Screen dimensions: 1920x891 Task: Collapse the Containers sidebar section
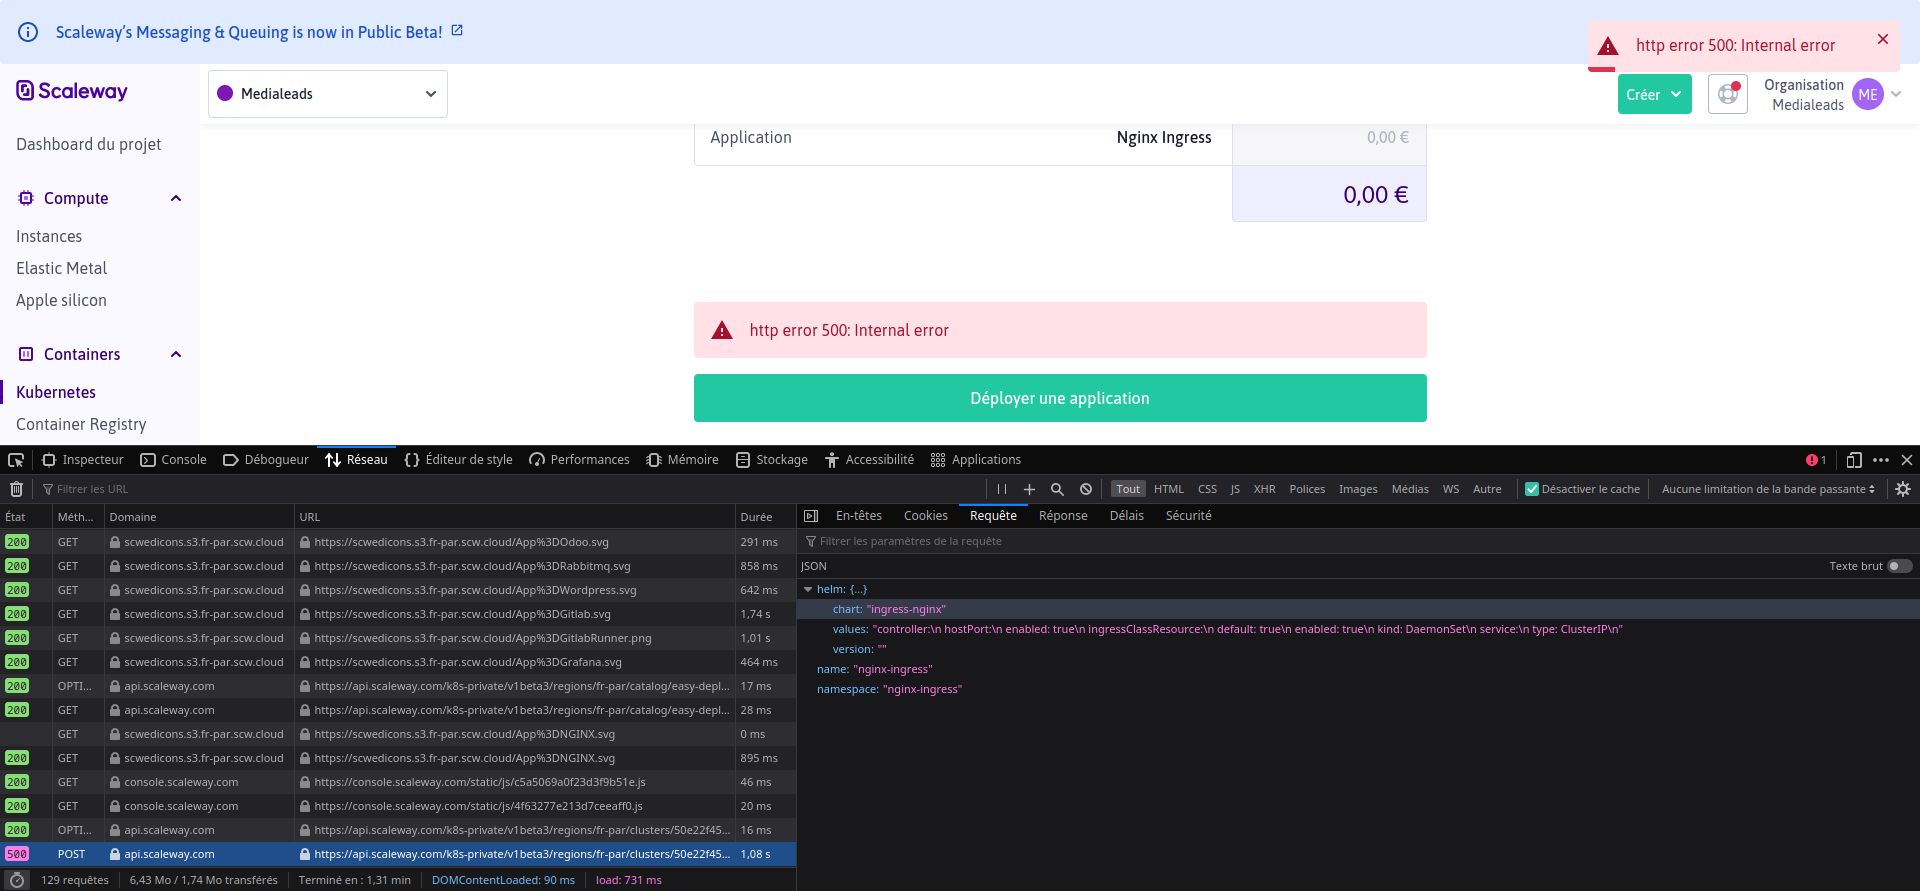(176, 354)
